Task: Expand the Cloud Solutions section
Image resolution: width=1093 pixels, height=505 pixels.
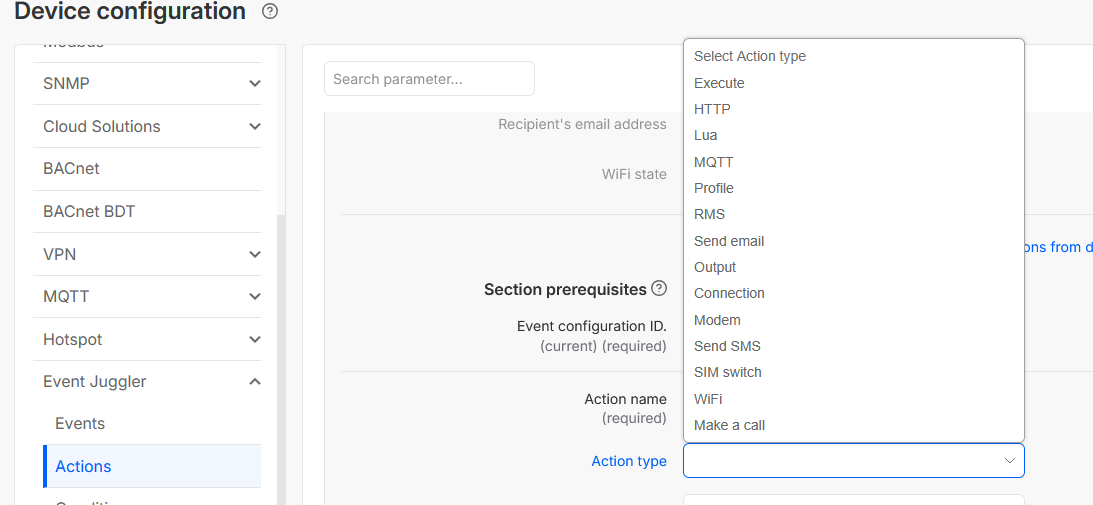Action: pos(255,127)
